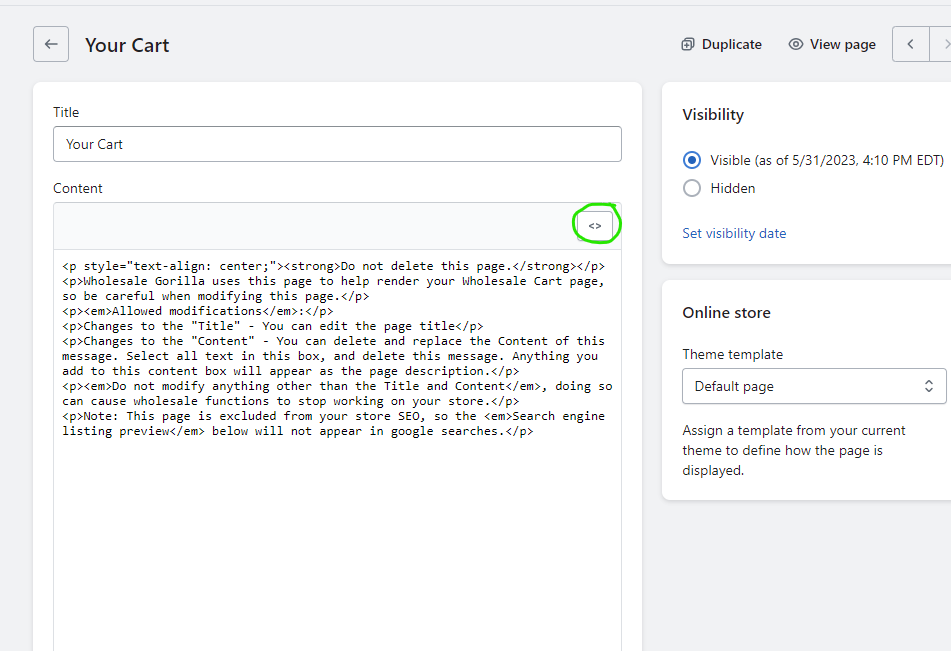Go to previous page with left chevron
The width and height of the screenshot is (951, 651).
pos(910,44)
